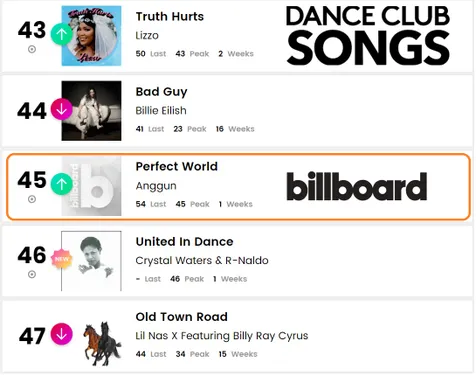Open Truth Hurts album cover thumbnail
The width and height of the screenshot is (476, 376).
(x=91, y=36)
